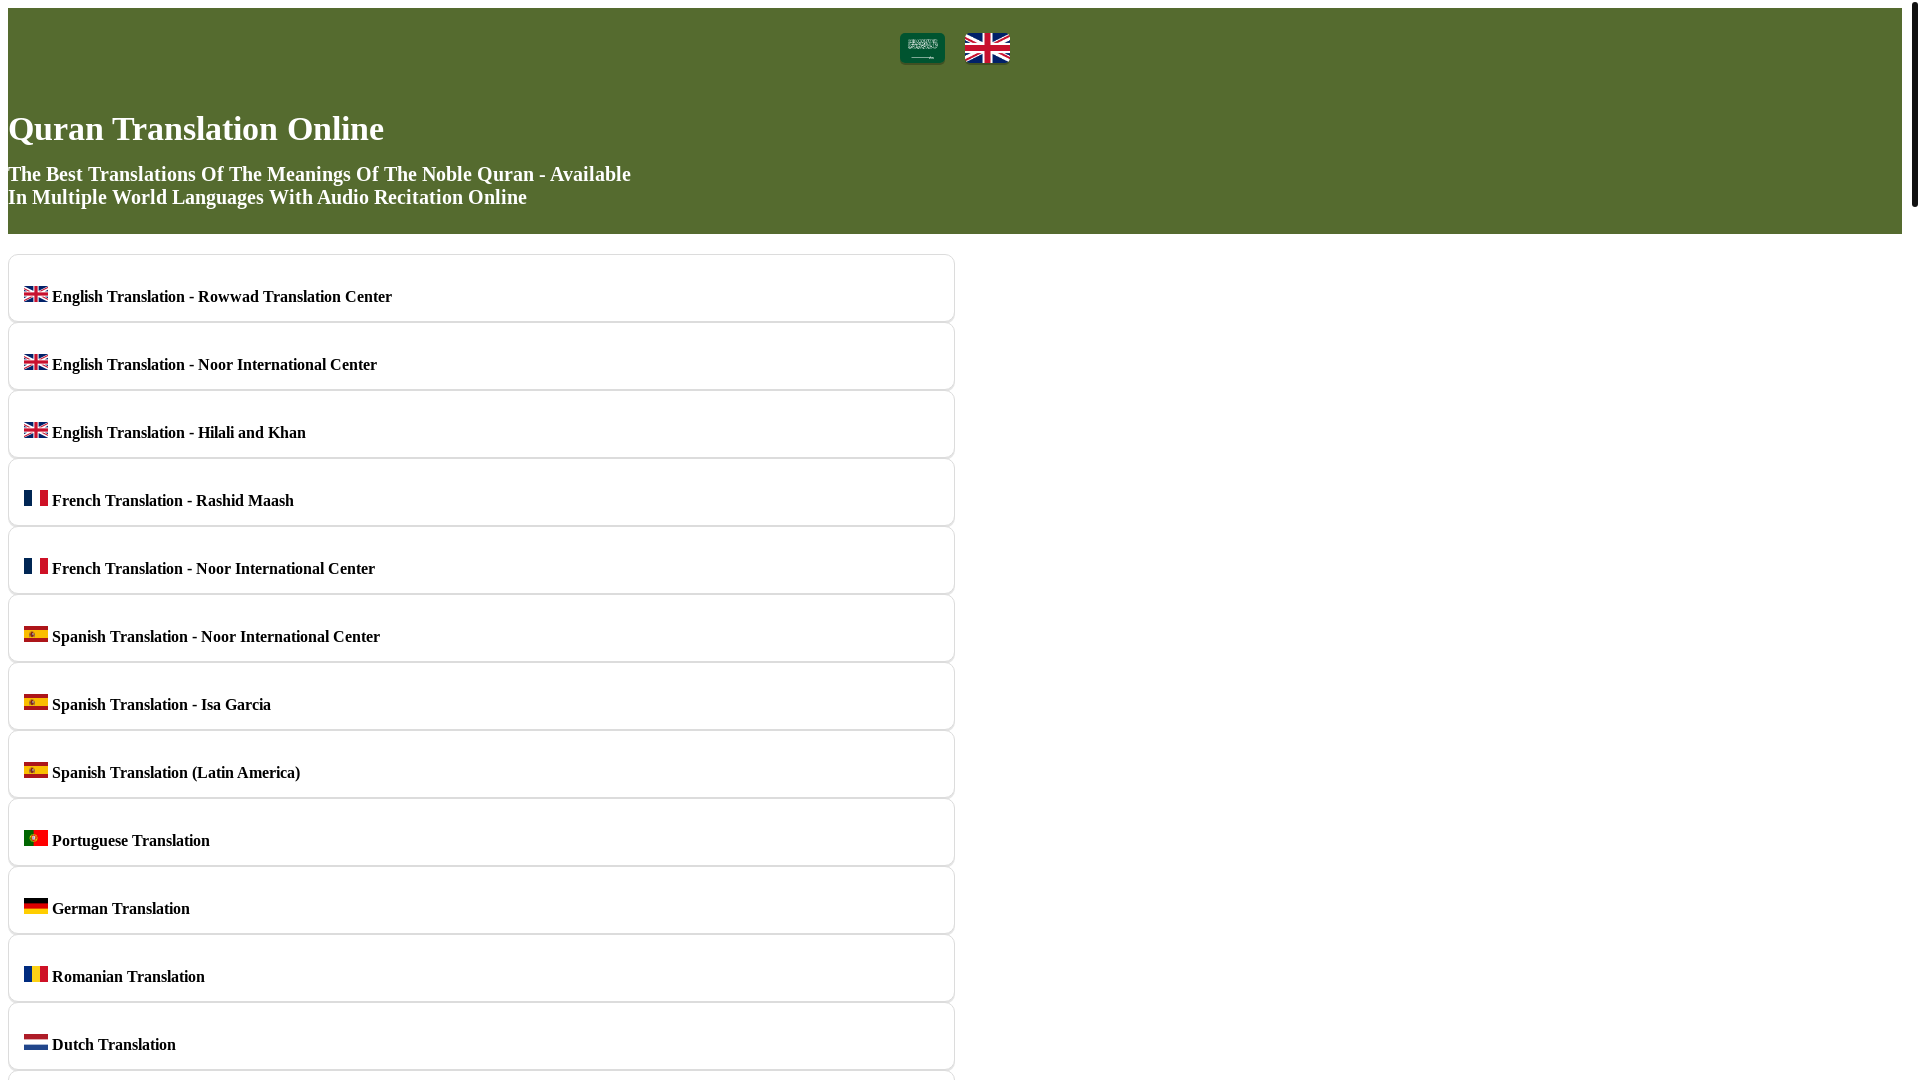Open Romanian Translation

point(481,968)
